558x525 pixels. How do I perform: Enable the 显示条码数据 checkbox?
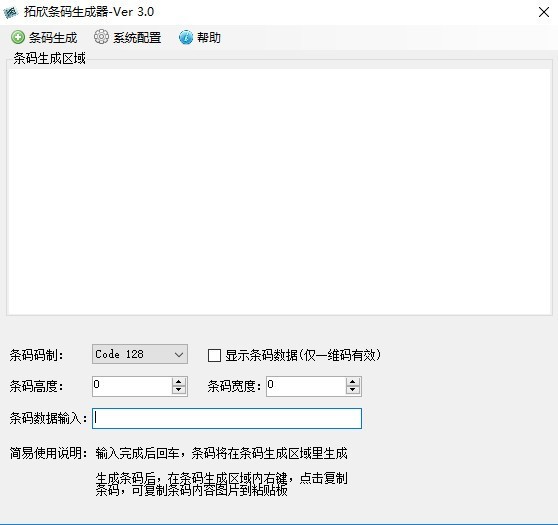[x=214, y=355]
